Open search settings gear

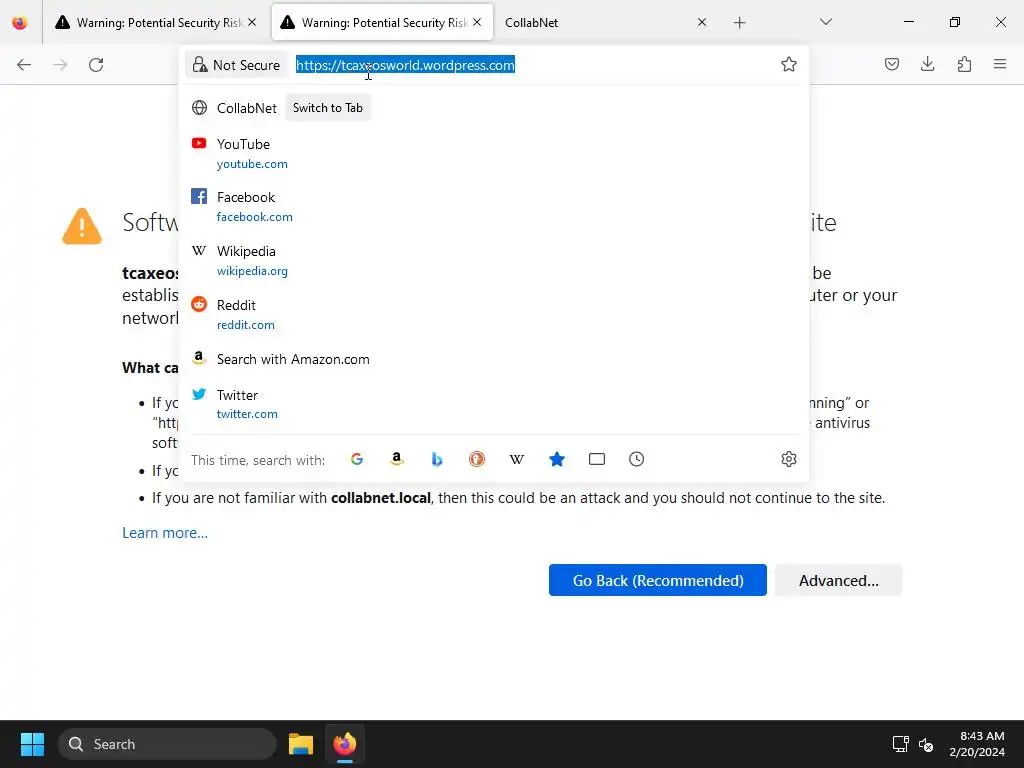point(788,459)
